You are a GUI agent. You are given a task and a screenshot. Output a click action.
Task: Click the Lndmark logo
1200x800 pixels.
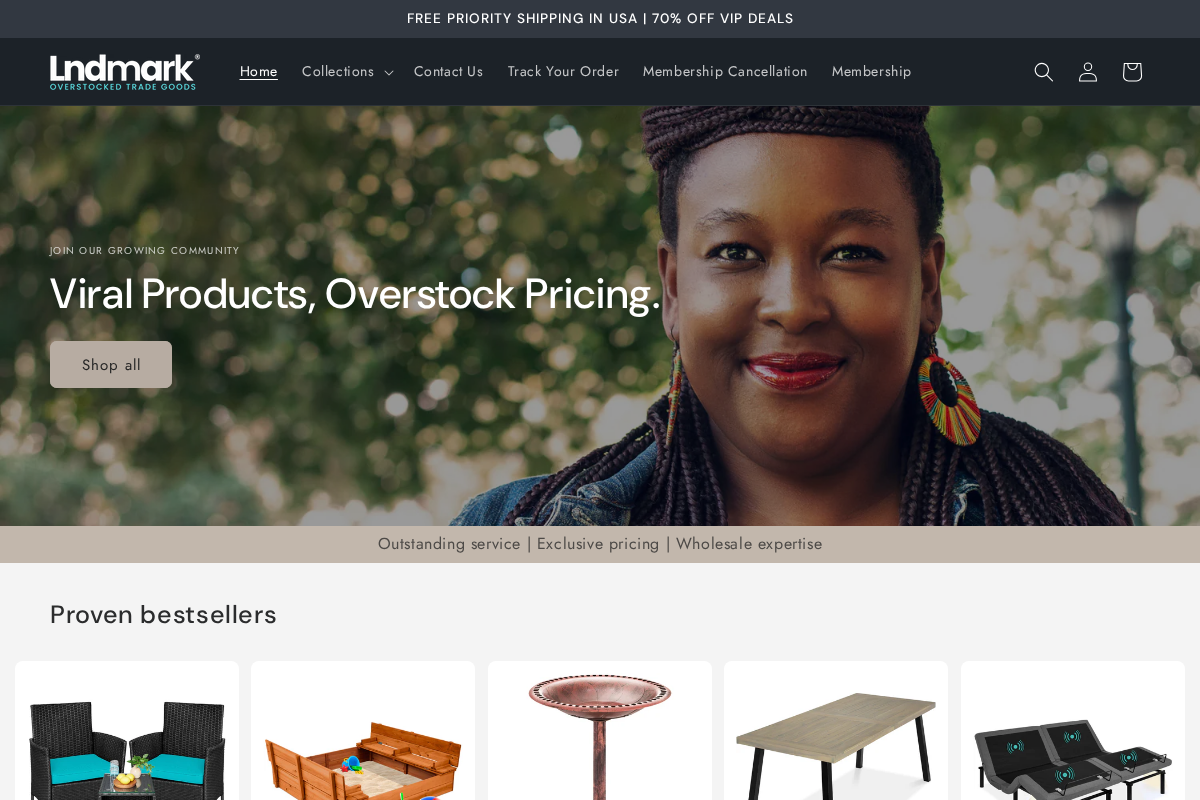coord(125,72)
